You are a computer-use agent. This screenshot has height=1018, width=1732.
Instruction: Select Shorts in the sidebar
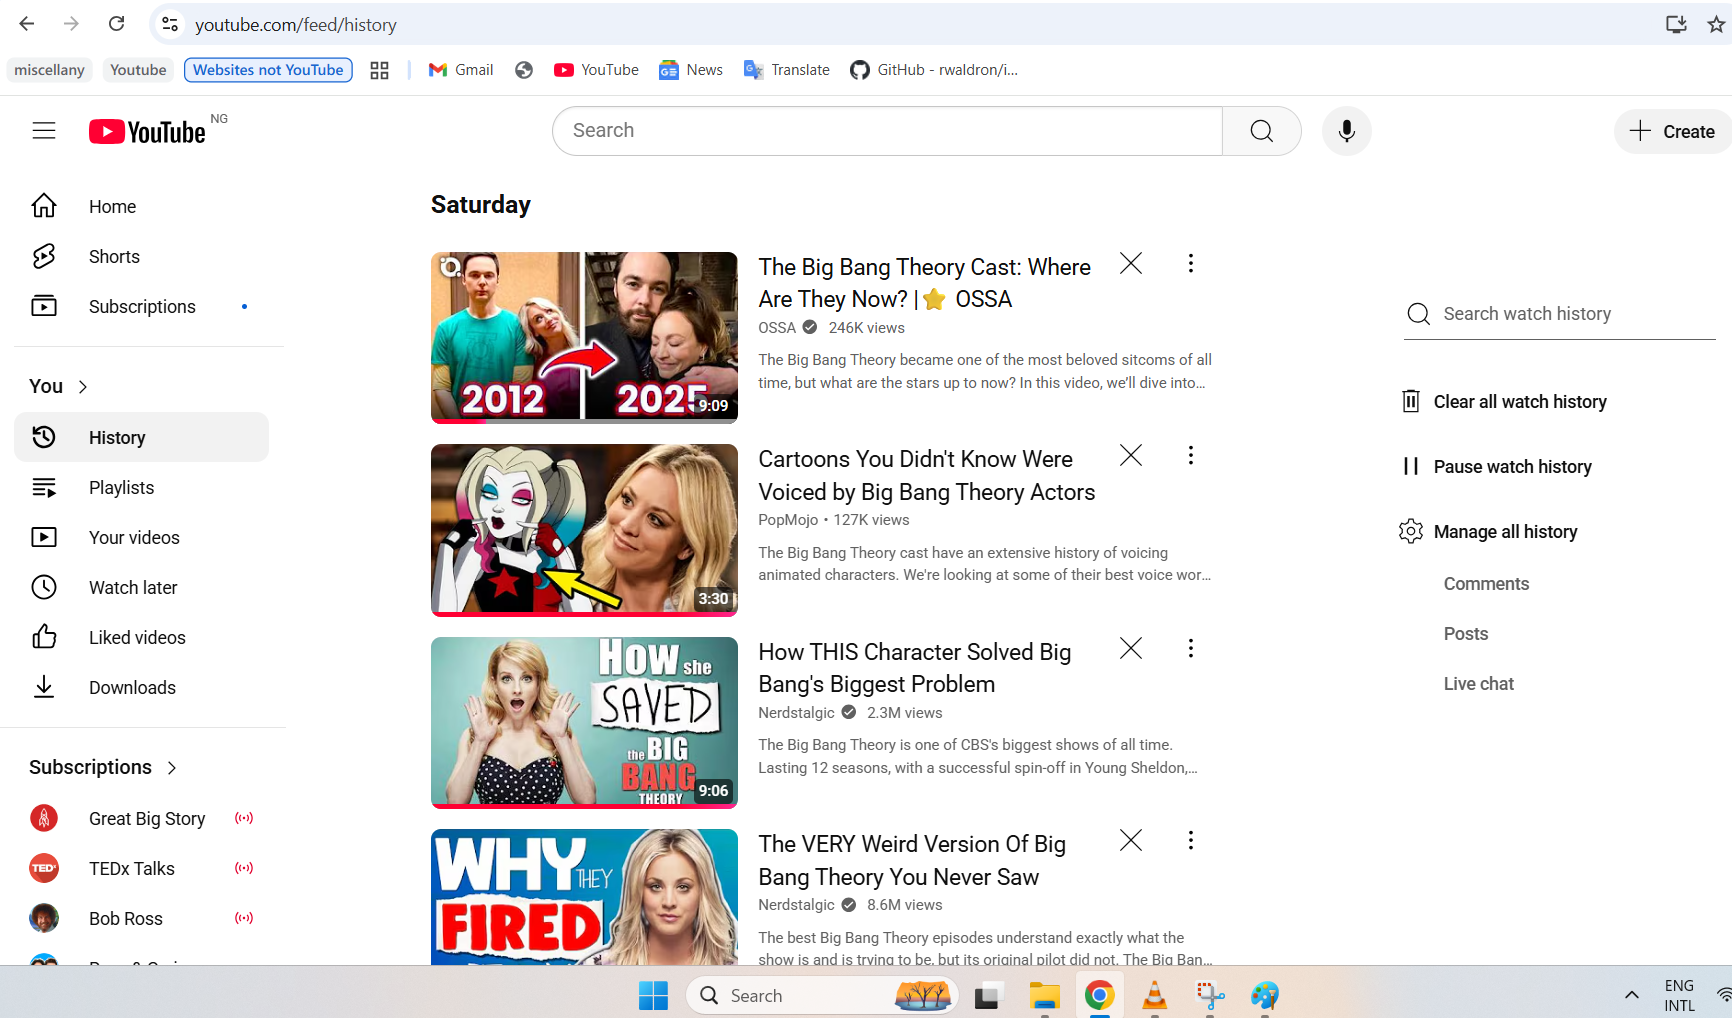pos(114,256)
